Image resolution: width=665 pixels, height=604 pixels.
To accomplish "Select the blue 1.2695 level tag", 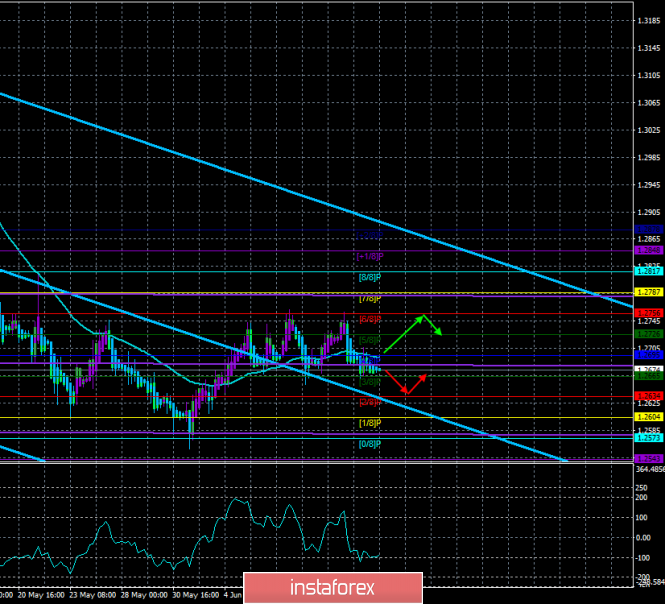I will (649, 355).
